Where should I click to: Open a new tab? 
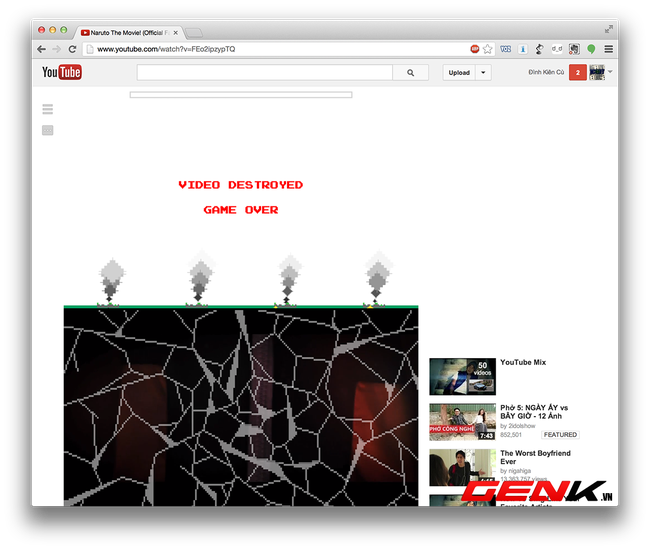pyautogui.click(x=194, y=33)
